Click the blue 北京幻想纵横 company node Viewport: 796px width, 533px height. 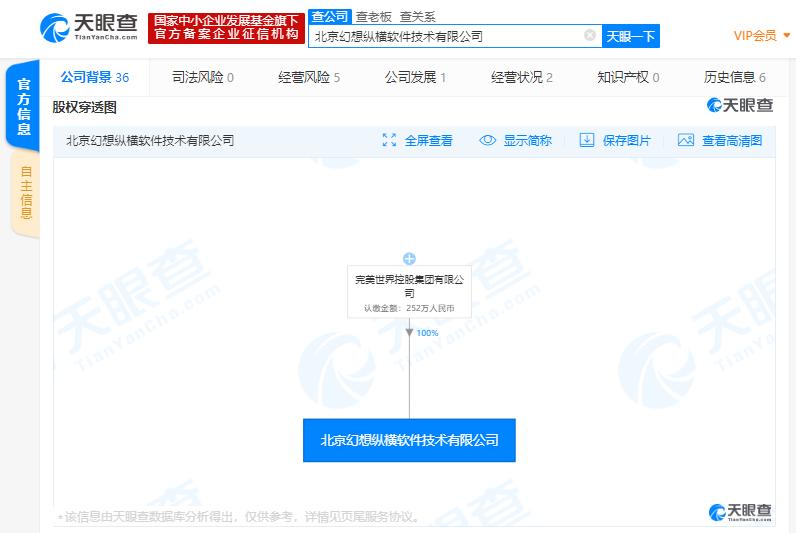point(409,440)
